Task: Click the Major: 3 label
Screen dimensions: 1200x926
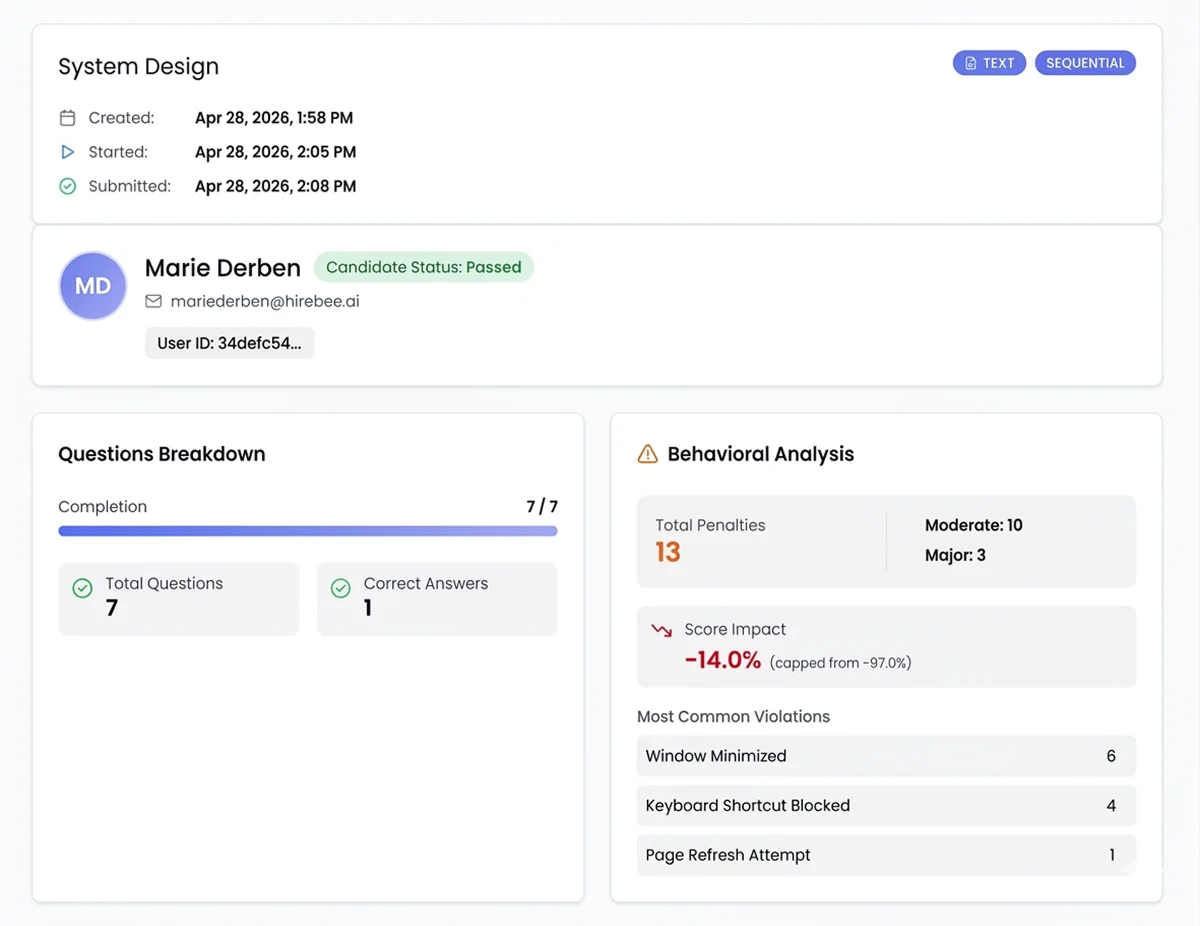Action: pyautogui.click(x=955, y=555)
